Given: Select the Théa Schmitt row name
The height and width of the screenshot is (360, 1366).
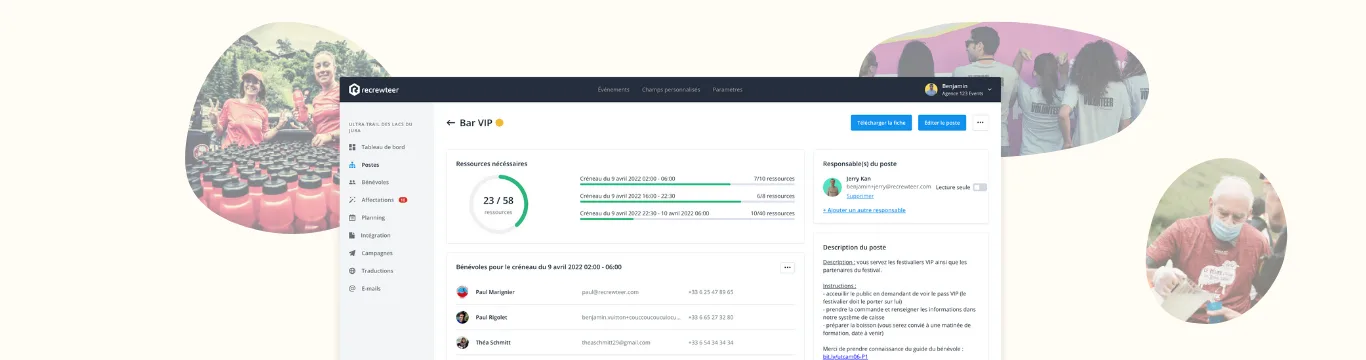Looking at the screenshot, I should 493,342.
